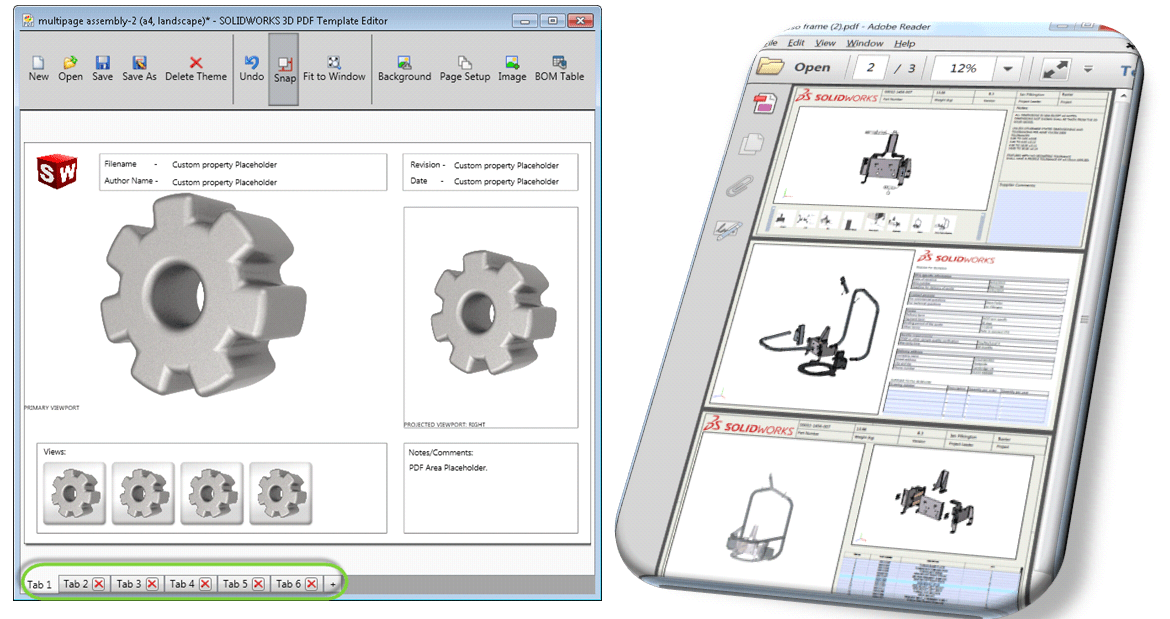1170x619 pixels.
Task: Select the PDF Area Placeholder text
Action: pyautogui.click(x=448, y=468)
